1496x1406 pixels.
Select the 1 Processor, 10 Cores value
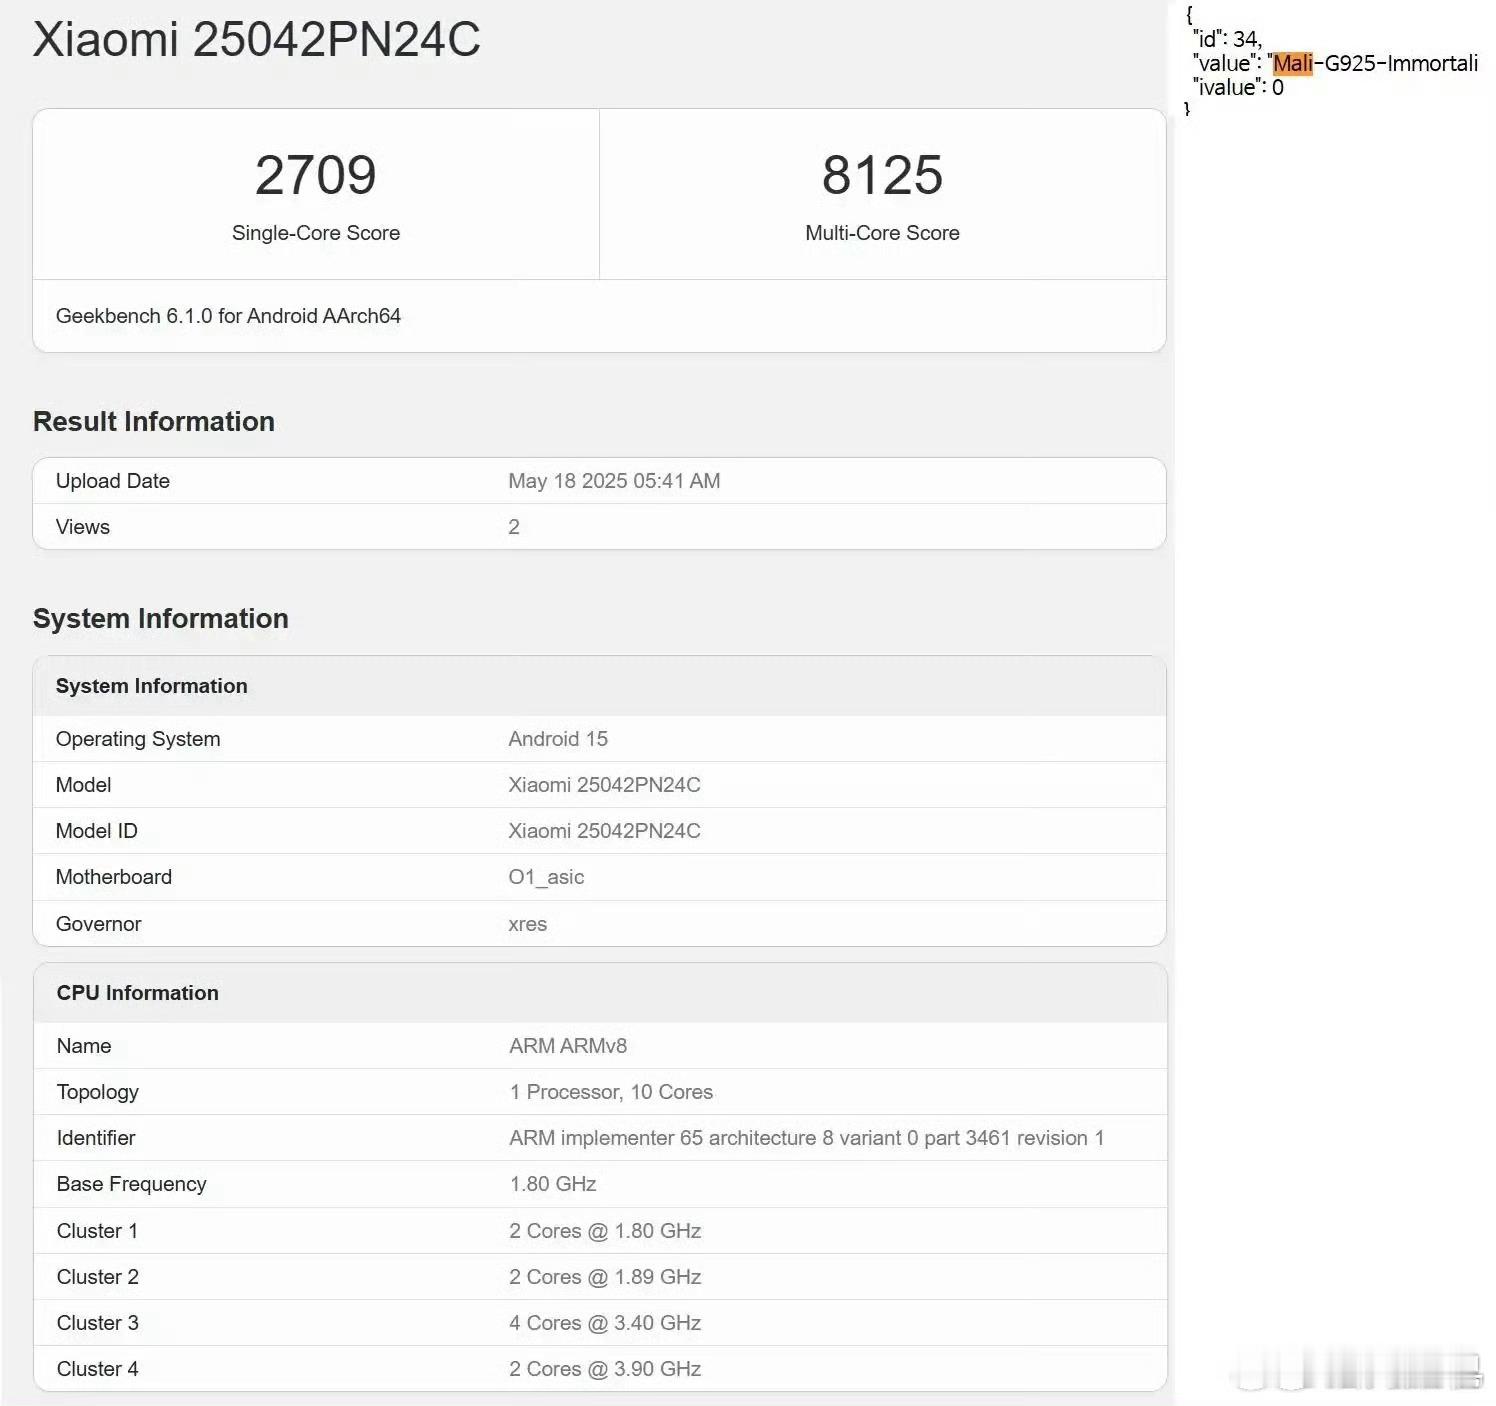(611, 1092)
